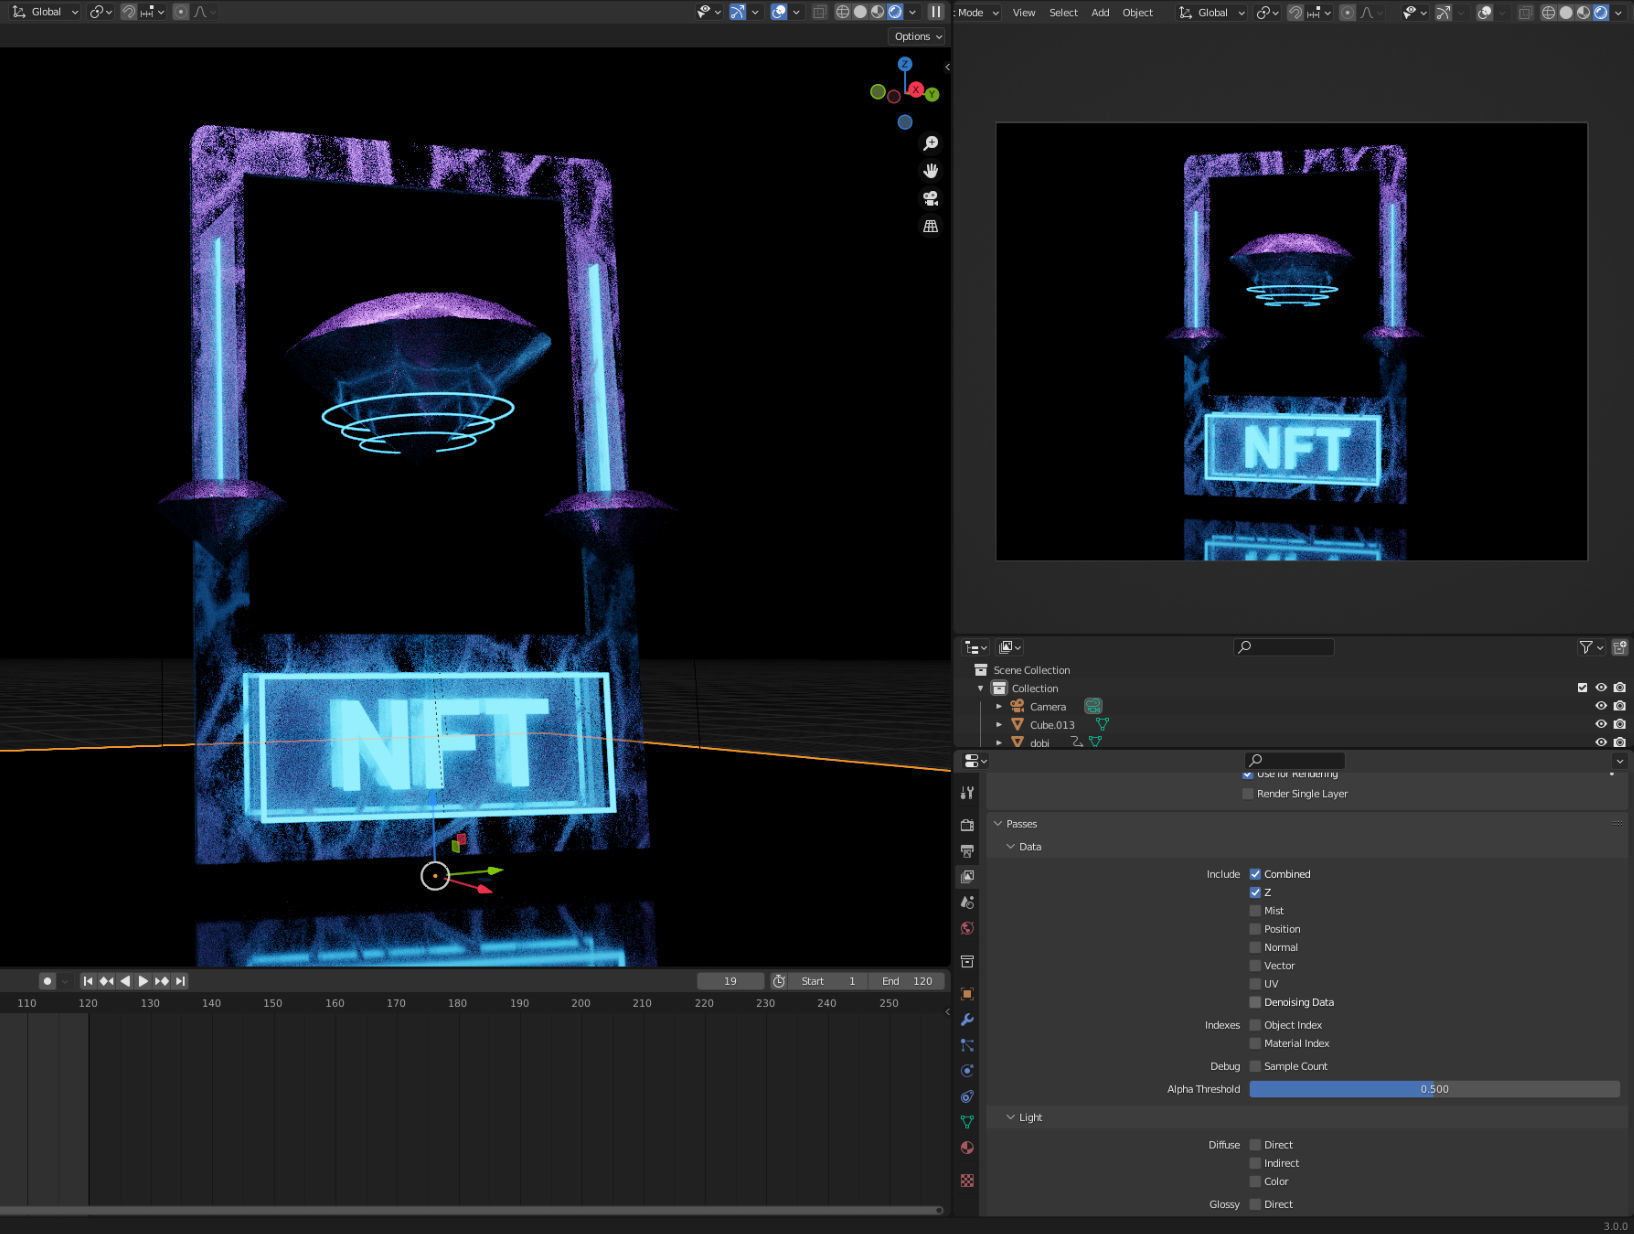Click the End frame field 120
This screenshot has height=1234, width=1634.
pos(908,981)
